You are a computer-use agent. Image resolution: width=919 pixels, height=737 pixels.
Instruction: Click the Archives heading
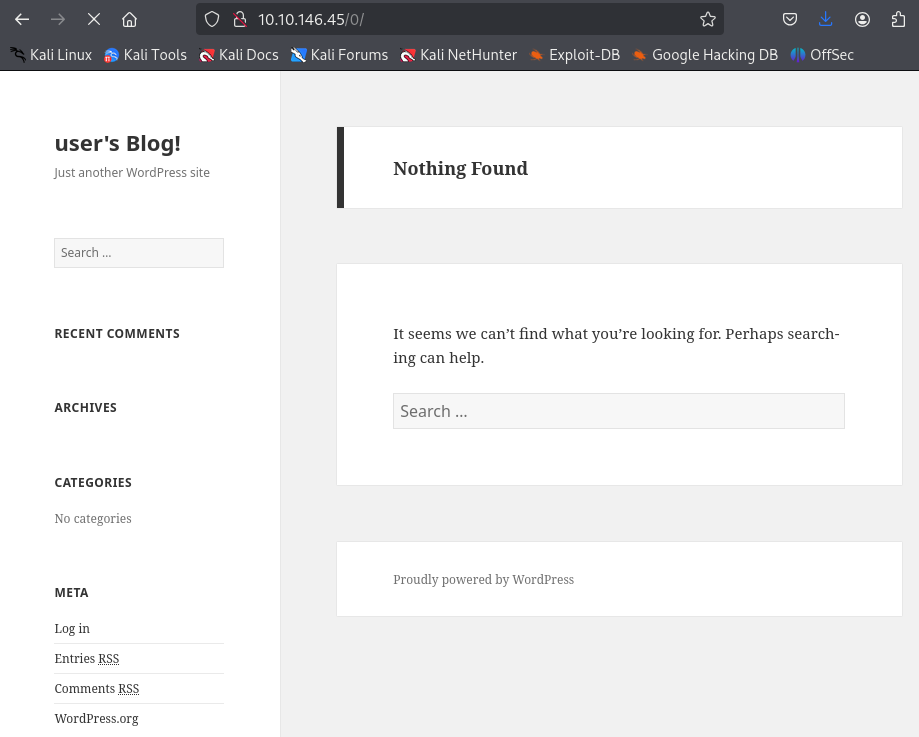86,407
